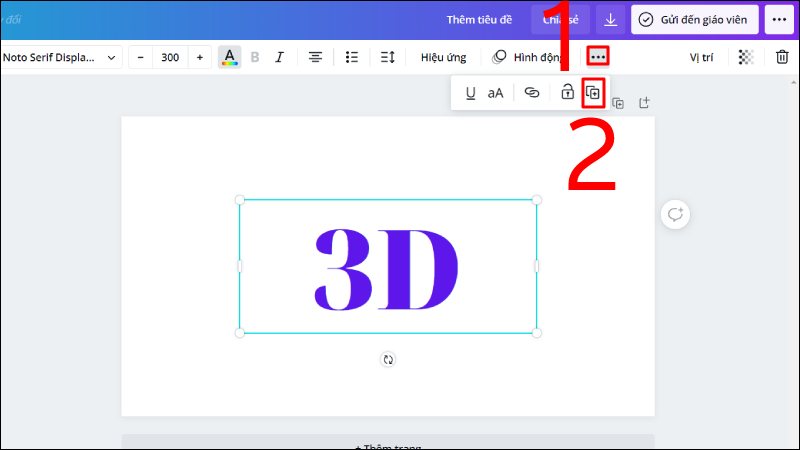800x450 pixels.
Task: Toggle italic formatting
Action: coord(279,57)
